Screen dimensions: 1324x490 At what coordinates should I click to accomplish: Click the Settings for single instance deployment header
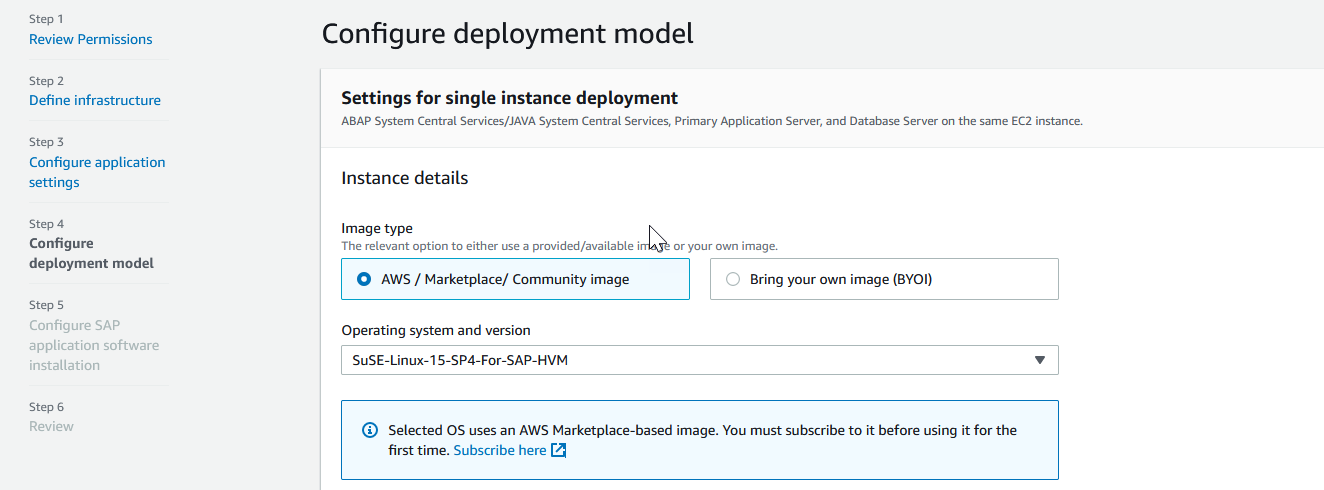click(509, 98)
